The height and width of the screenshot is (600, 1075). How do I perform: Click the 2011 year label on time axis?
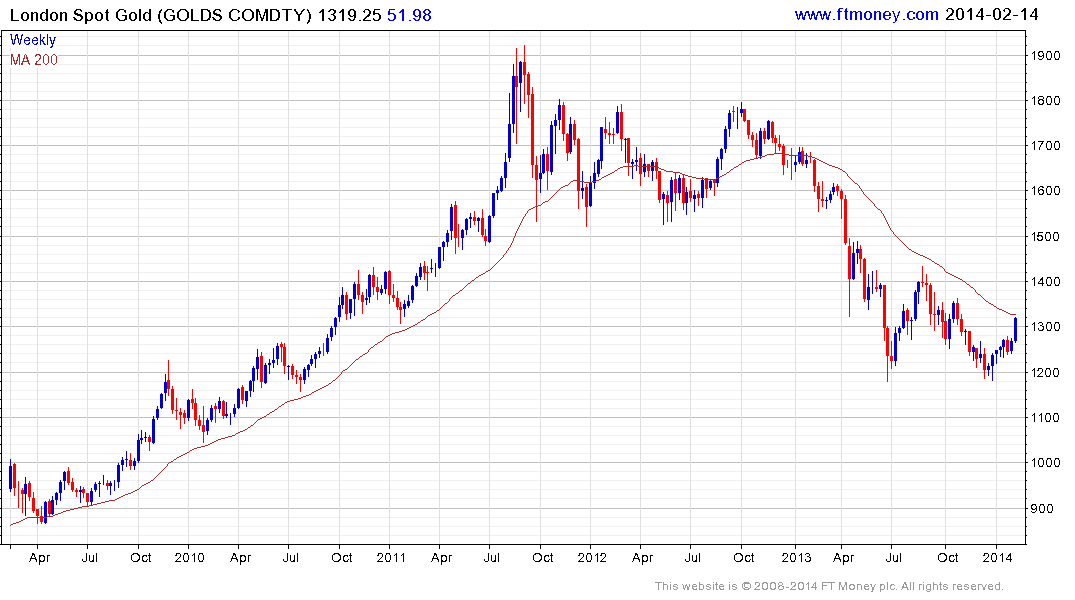pyautogui.click(x=391, y=557)
